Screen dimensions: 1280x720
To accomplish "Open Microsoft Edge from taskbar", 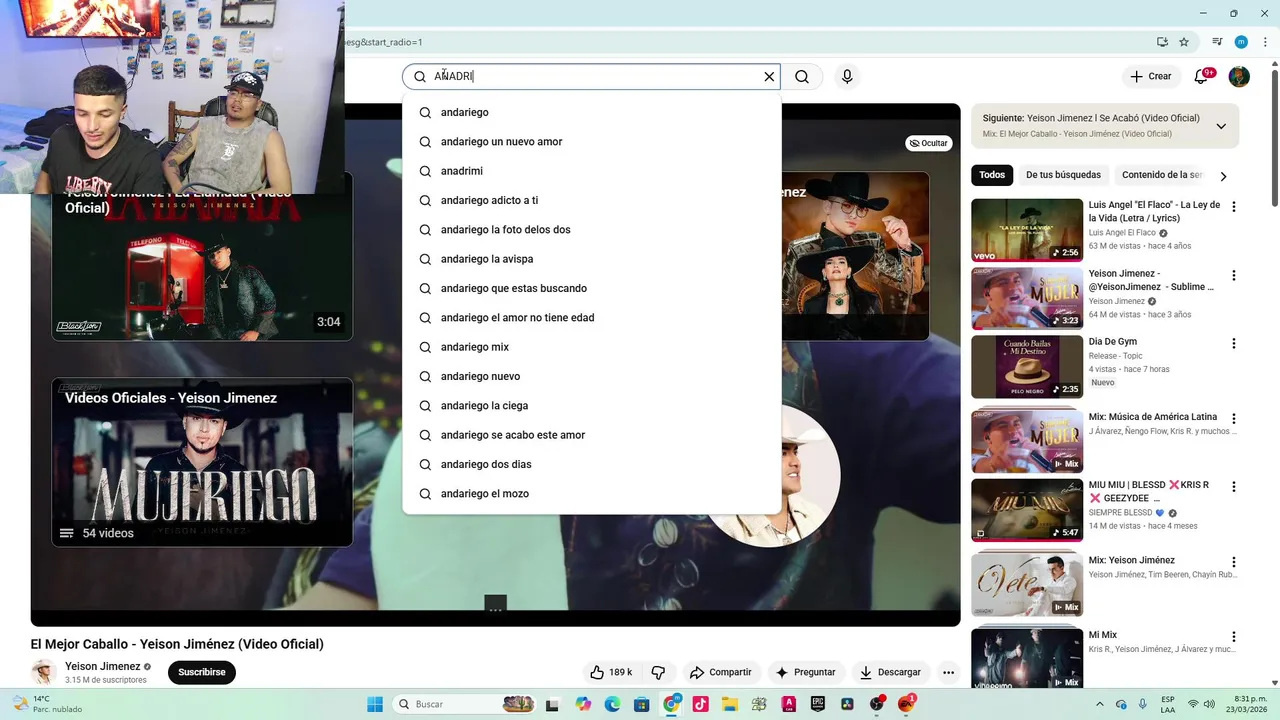I will click(612, 704).
